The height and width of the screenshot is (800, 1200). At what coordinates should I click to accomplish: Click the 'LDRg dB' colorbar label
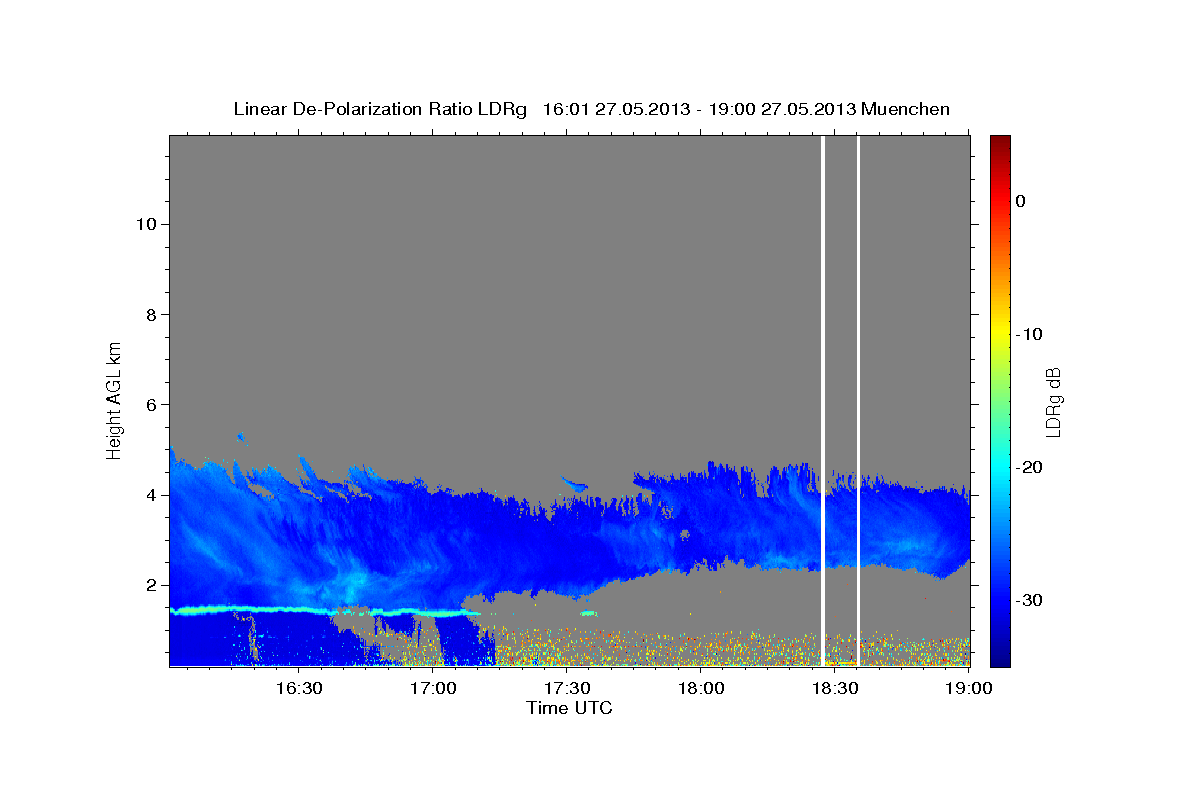click(1053, 402)
